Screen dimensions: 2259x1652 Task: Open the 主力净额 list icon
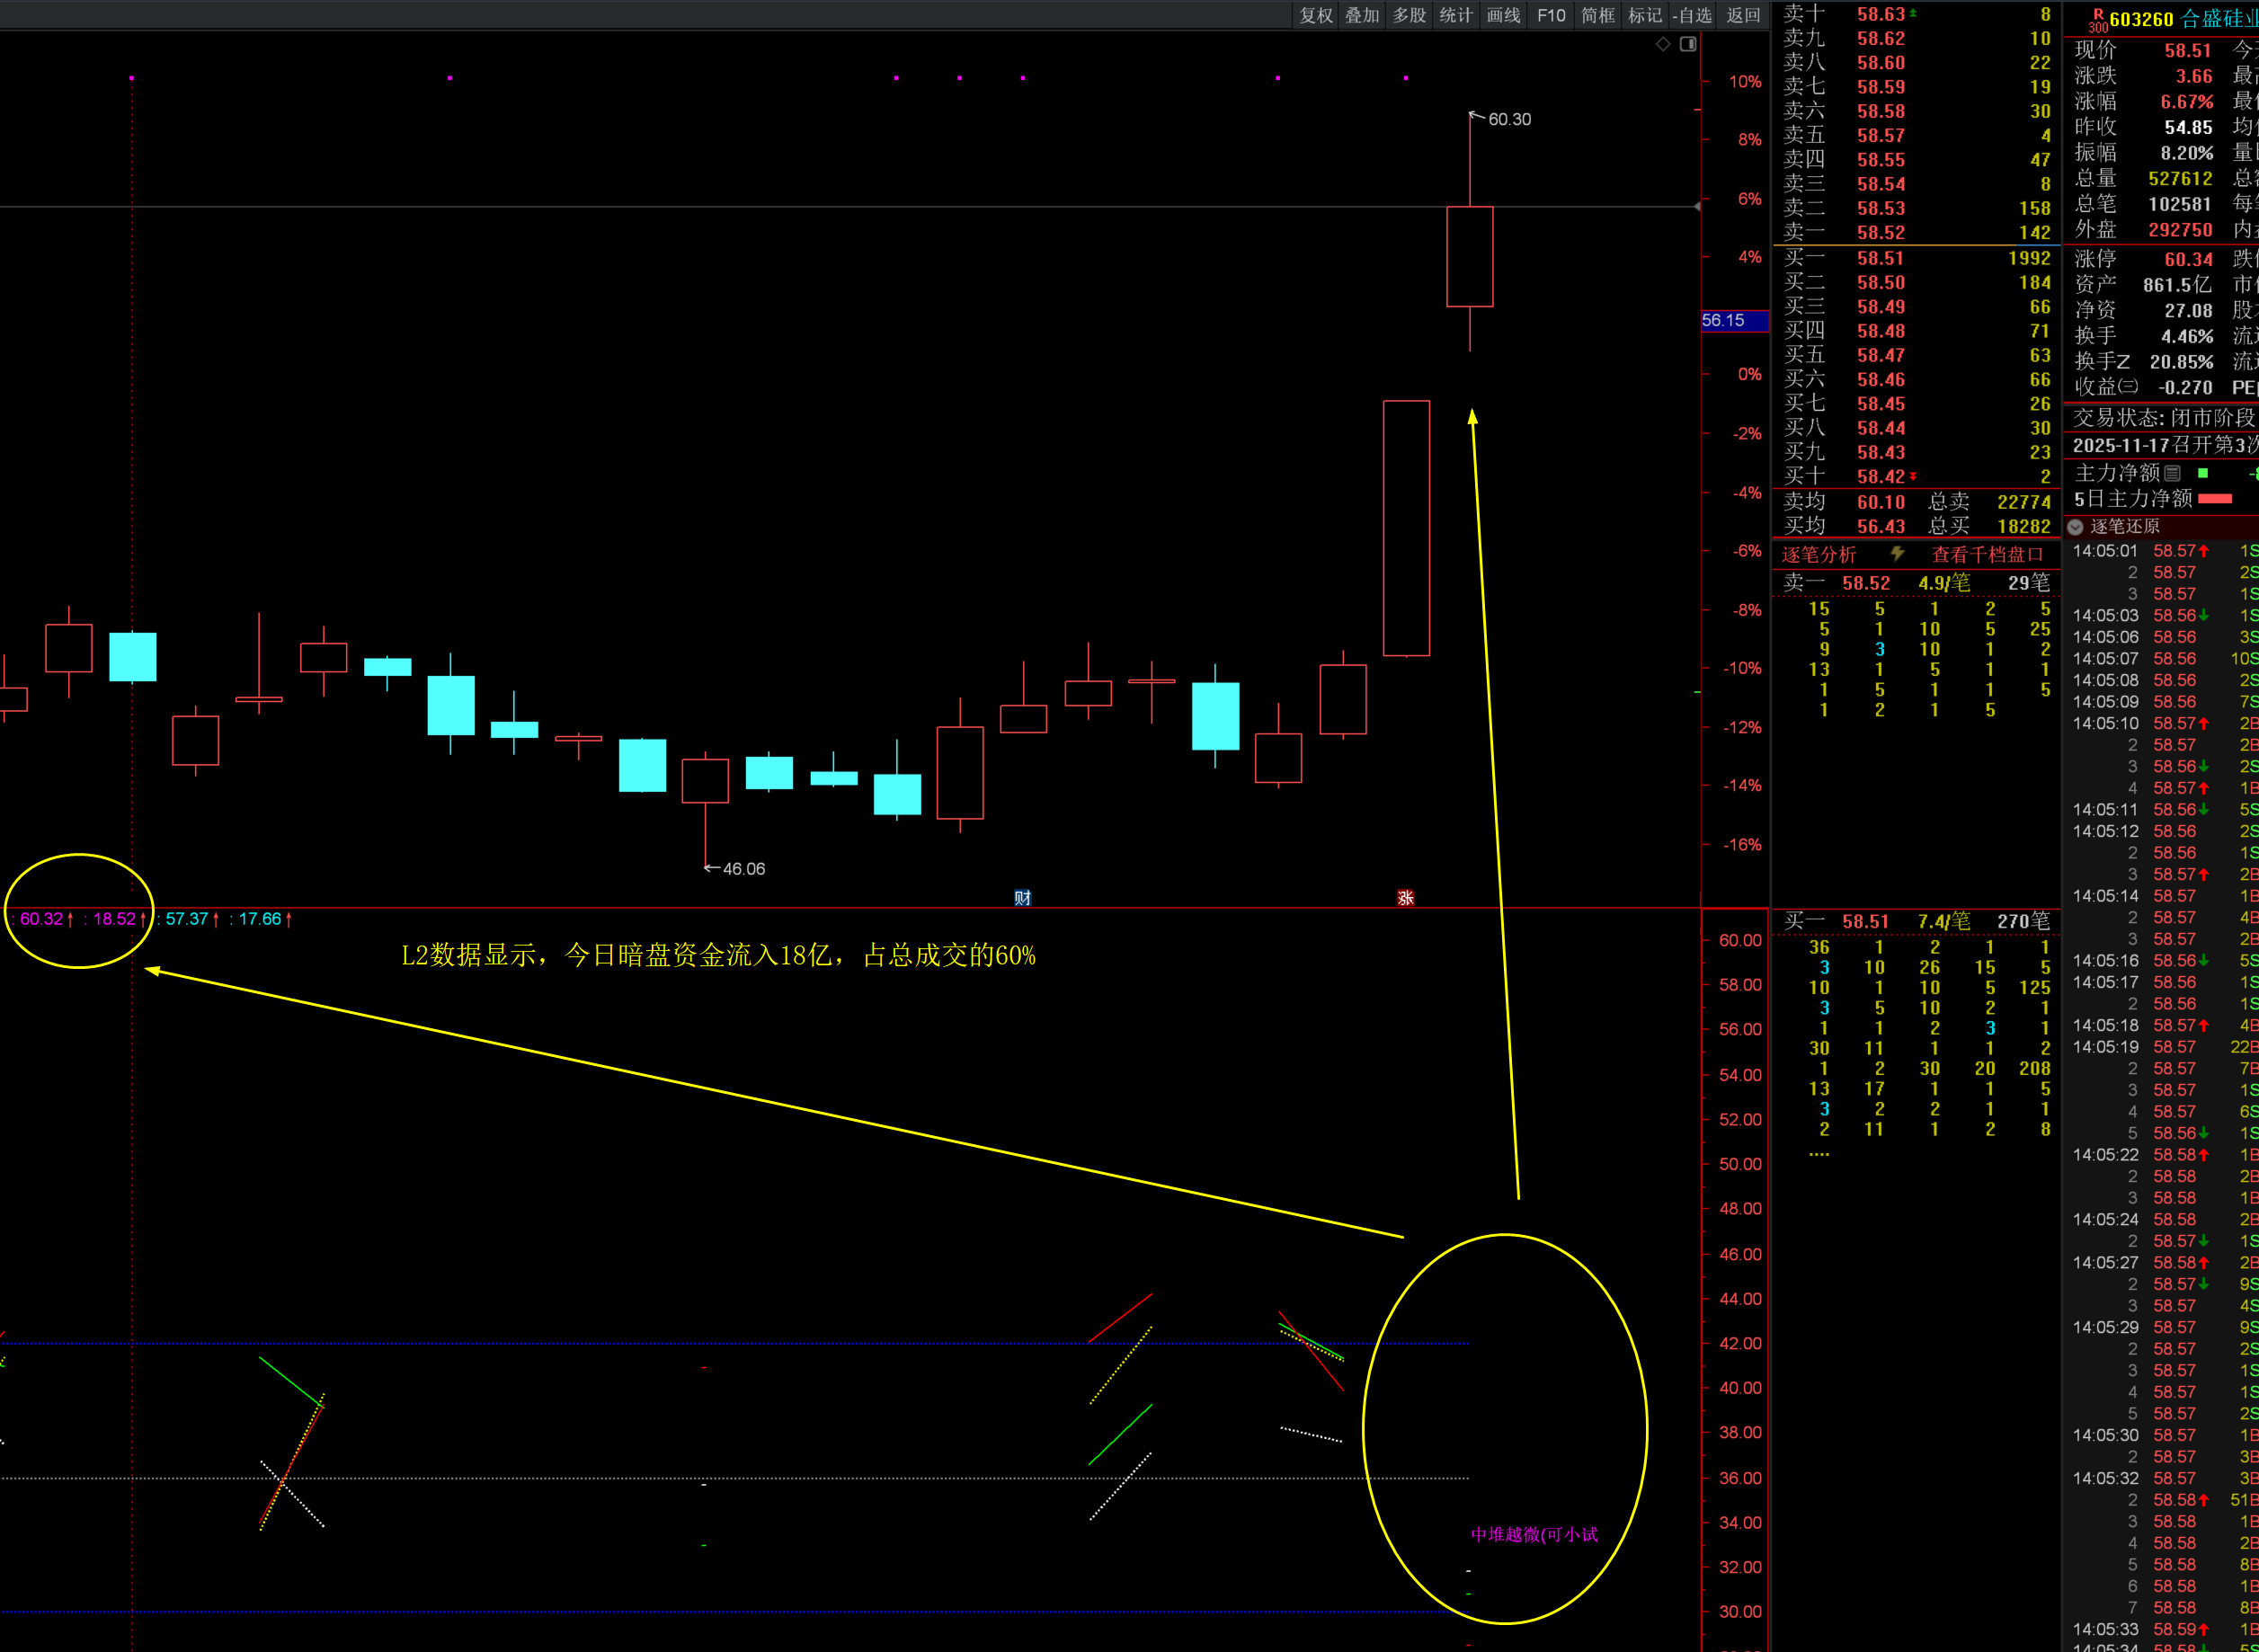(x=2172, y=473)
